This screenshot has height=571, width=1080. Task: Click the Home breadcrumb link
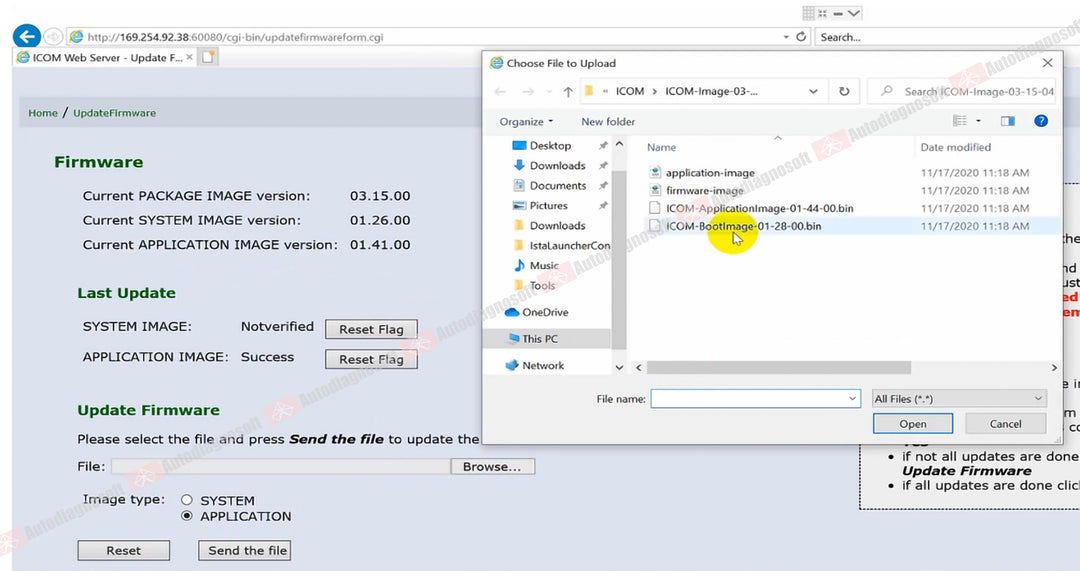[43, 113]
